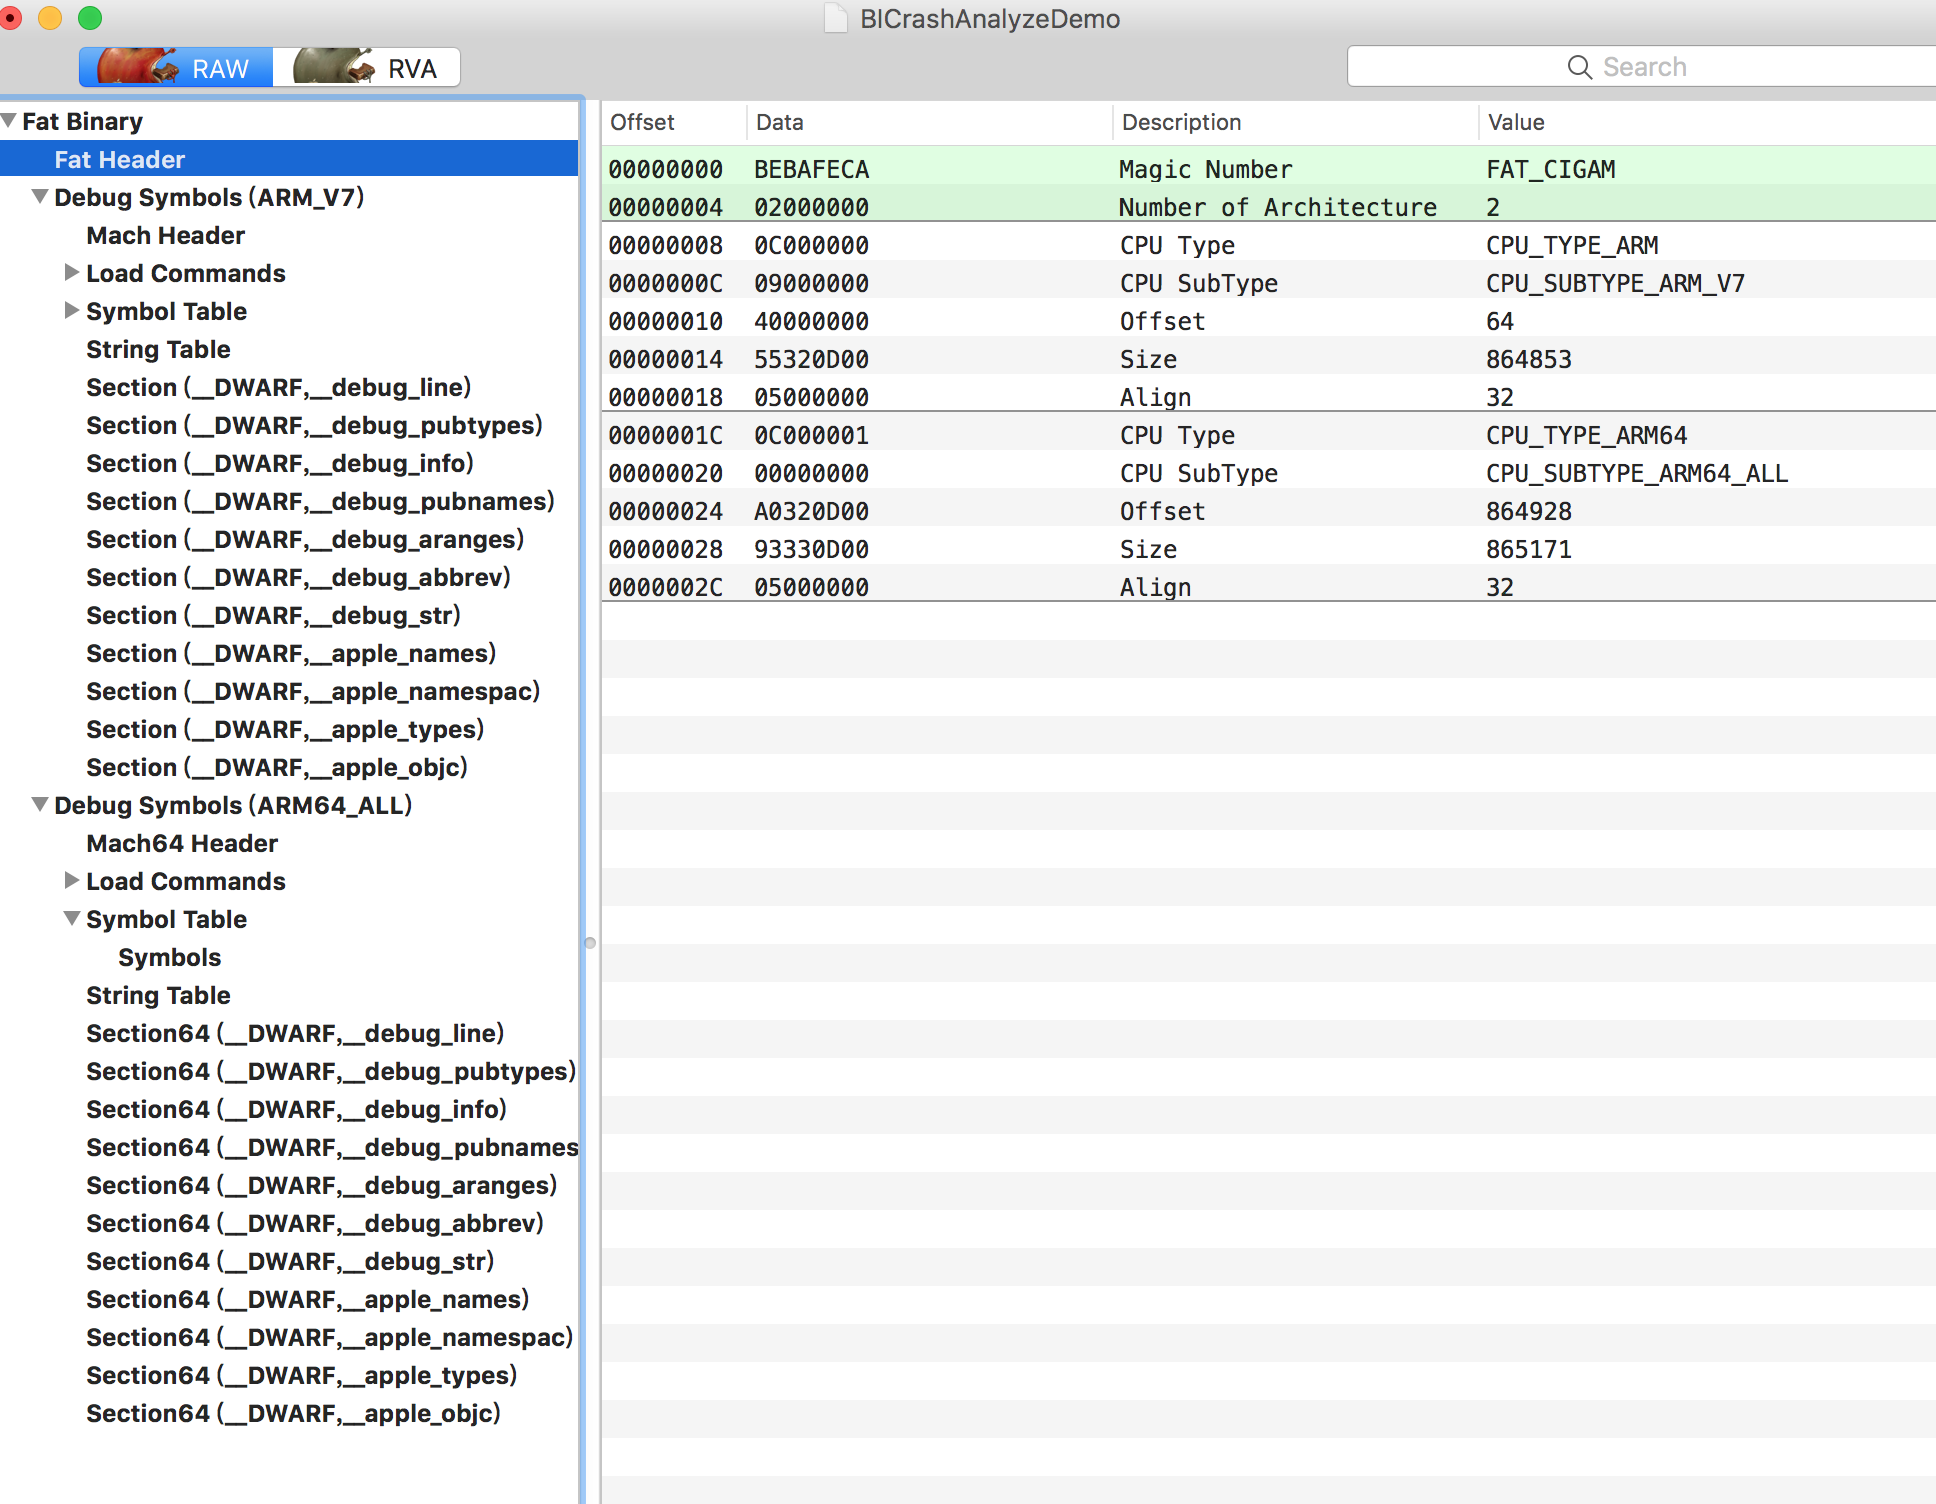Select Section (__DWARF,__apple_objc)
The width and height of the screenshot is (1936, 1504).
pos(277,767)
